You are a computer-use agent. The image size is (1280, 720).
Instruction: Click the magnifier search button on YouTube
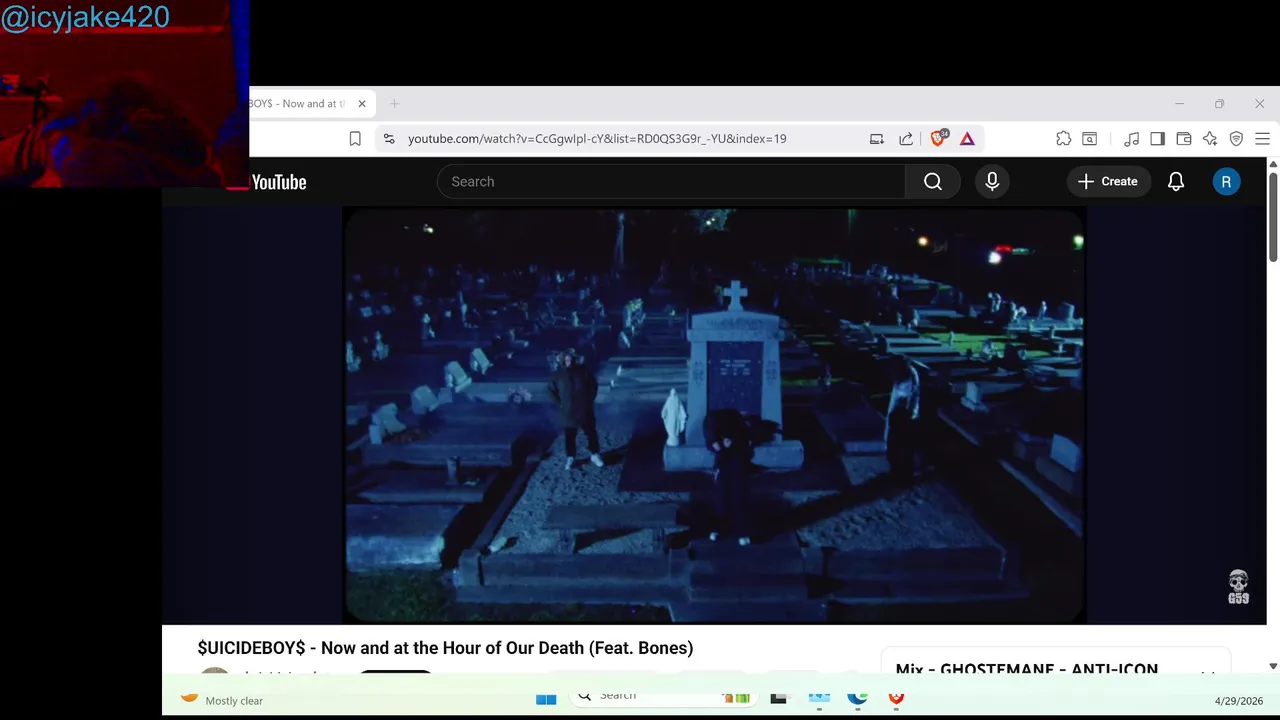point(933,181)
